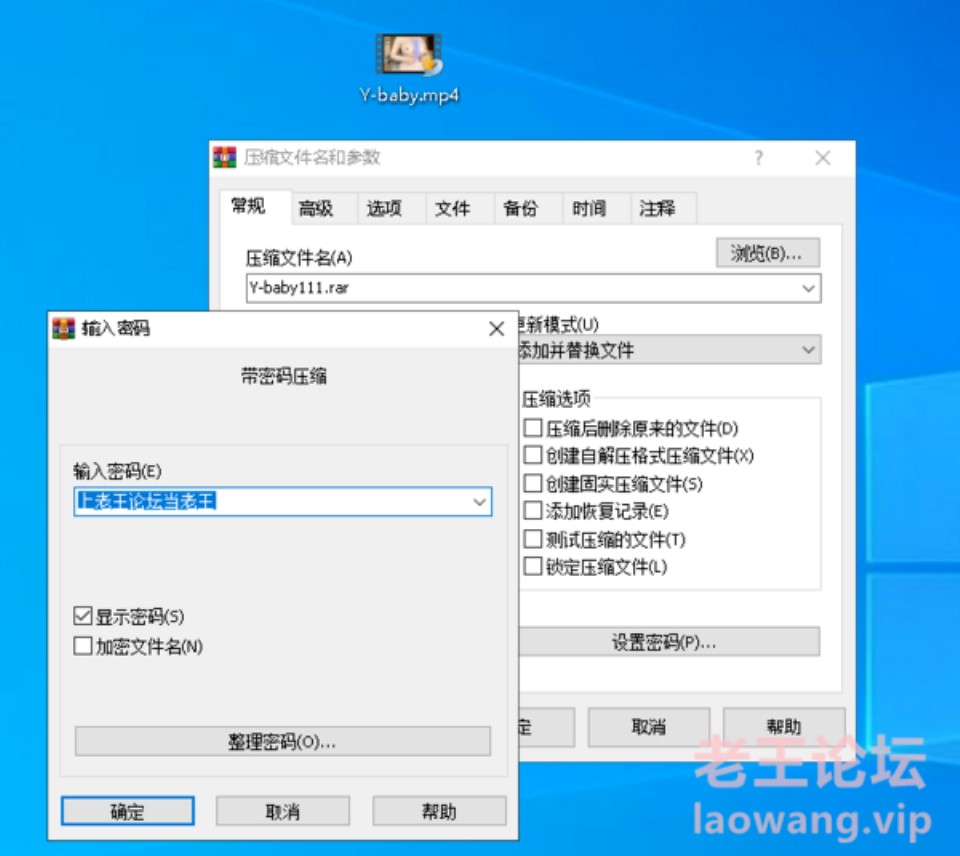This screenshot has width=960, height=856.
Task: Open the 注释 comment tab
Action: [657, 209]
